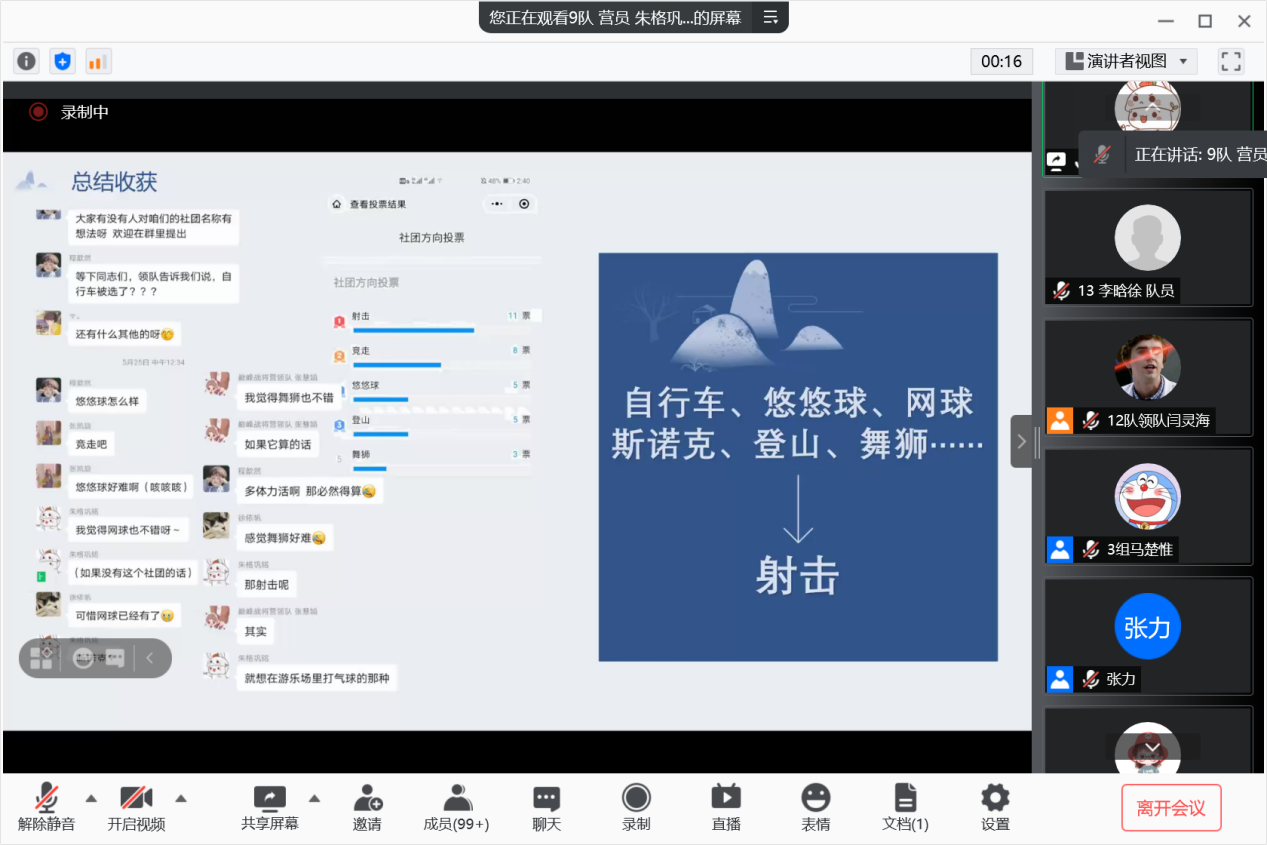Expand the video options arrow
This screenshot has width=1267, height=845.
(181, 798)
